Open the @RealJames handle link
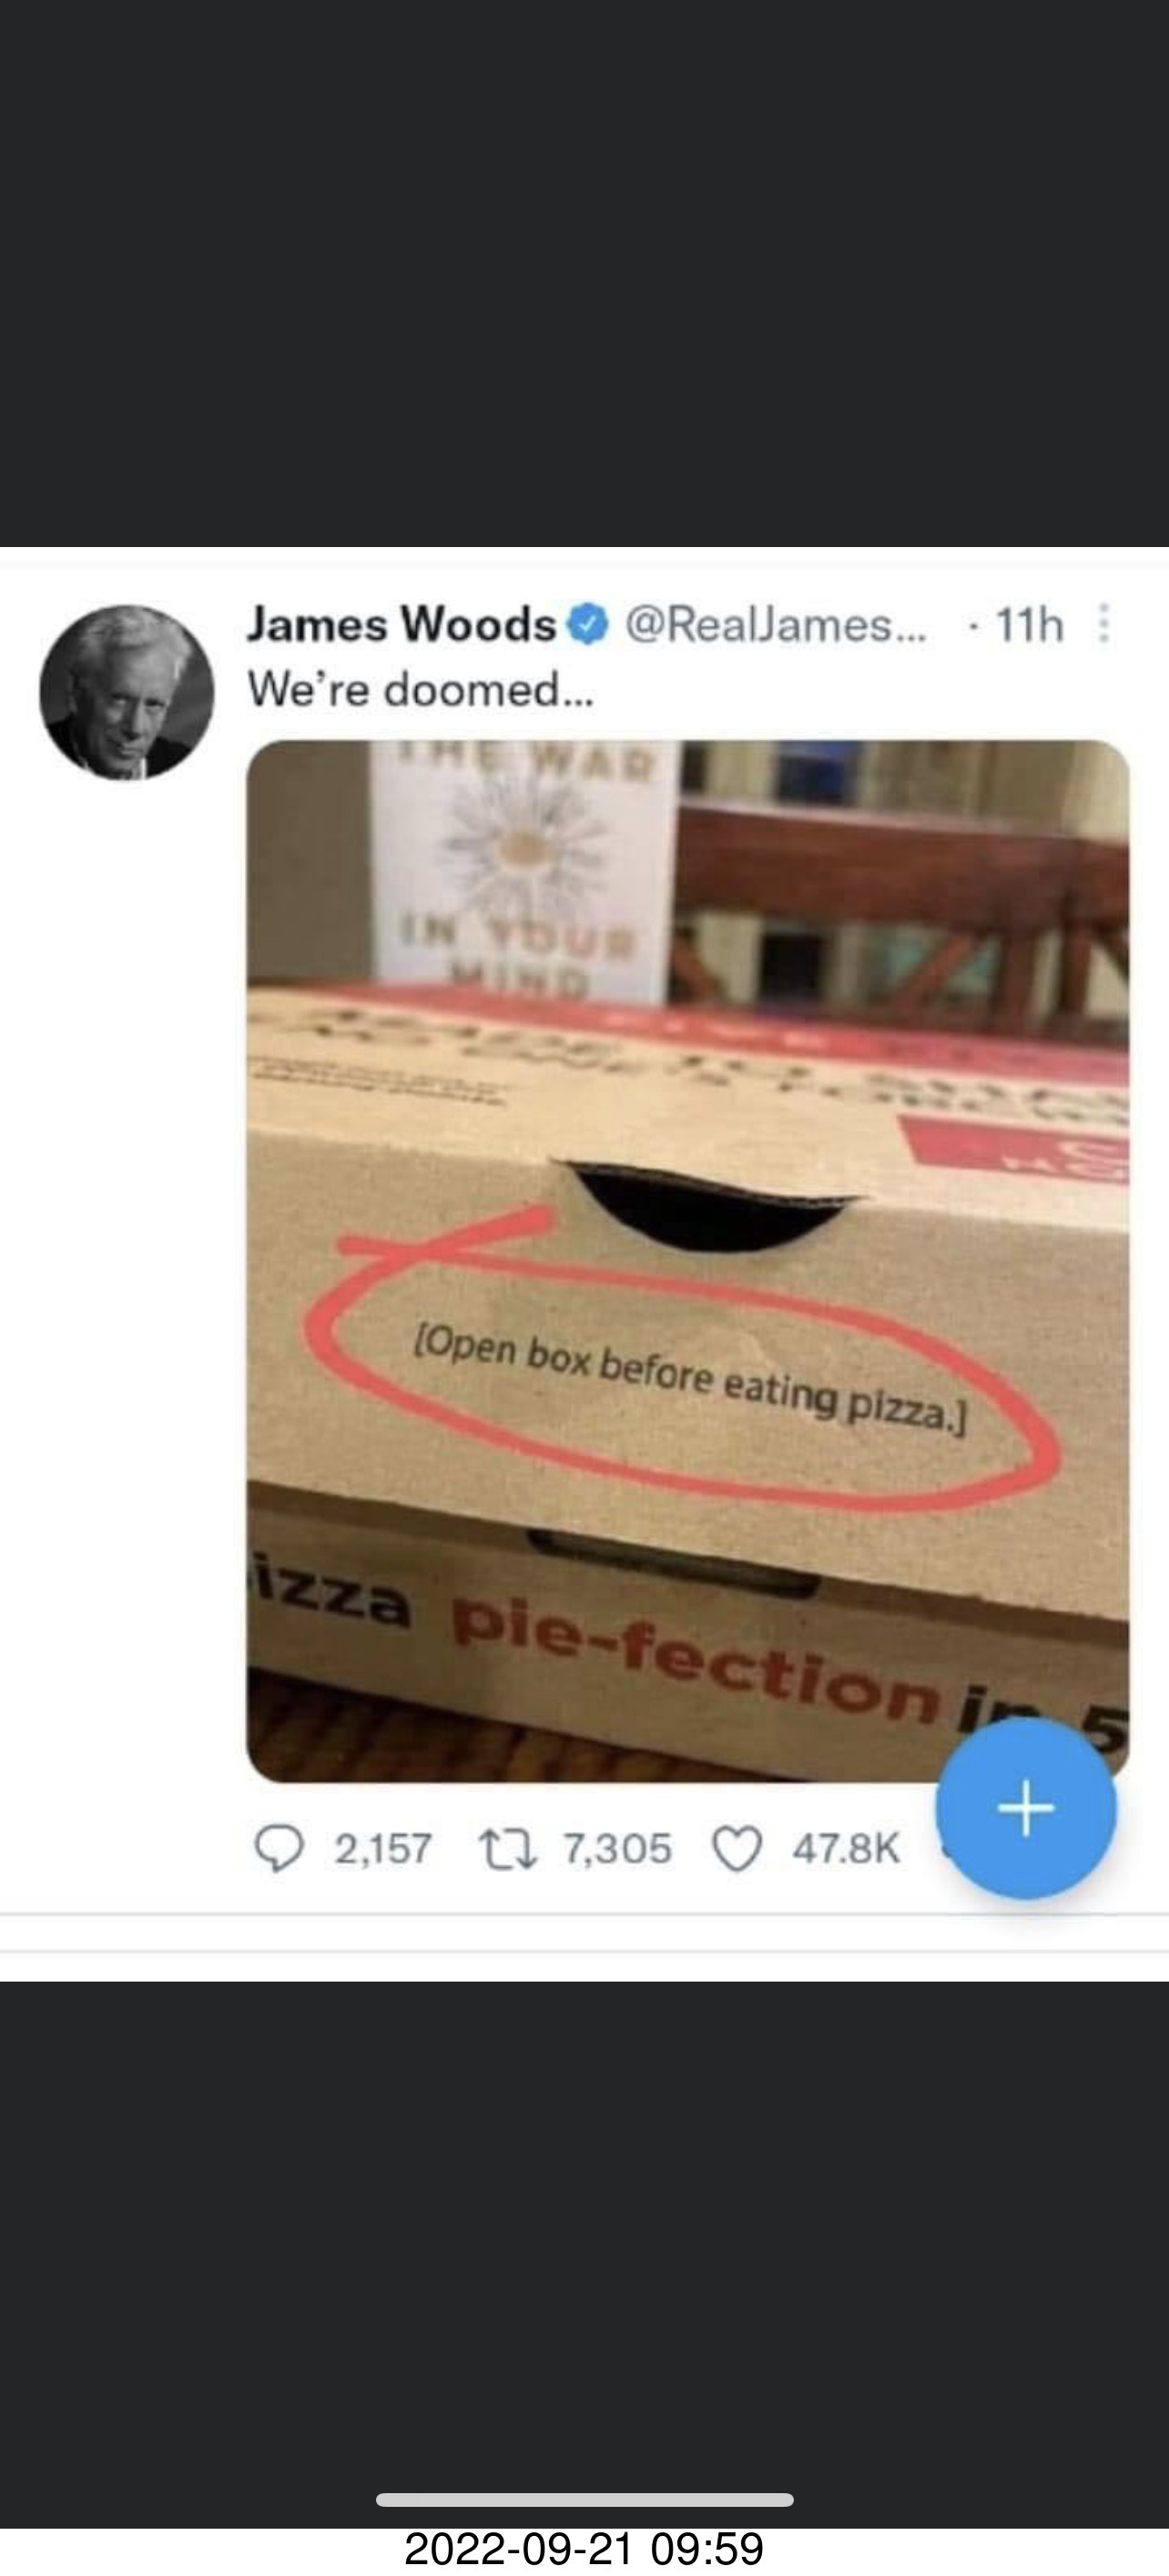 [776, 625]
